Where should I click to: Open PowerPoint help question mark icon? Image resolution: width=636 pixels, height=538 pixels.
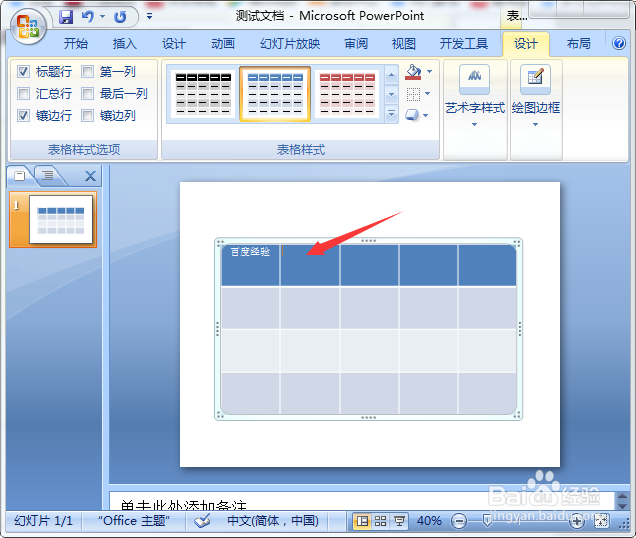tap(619, 43)
